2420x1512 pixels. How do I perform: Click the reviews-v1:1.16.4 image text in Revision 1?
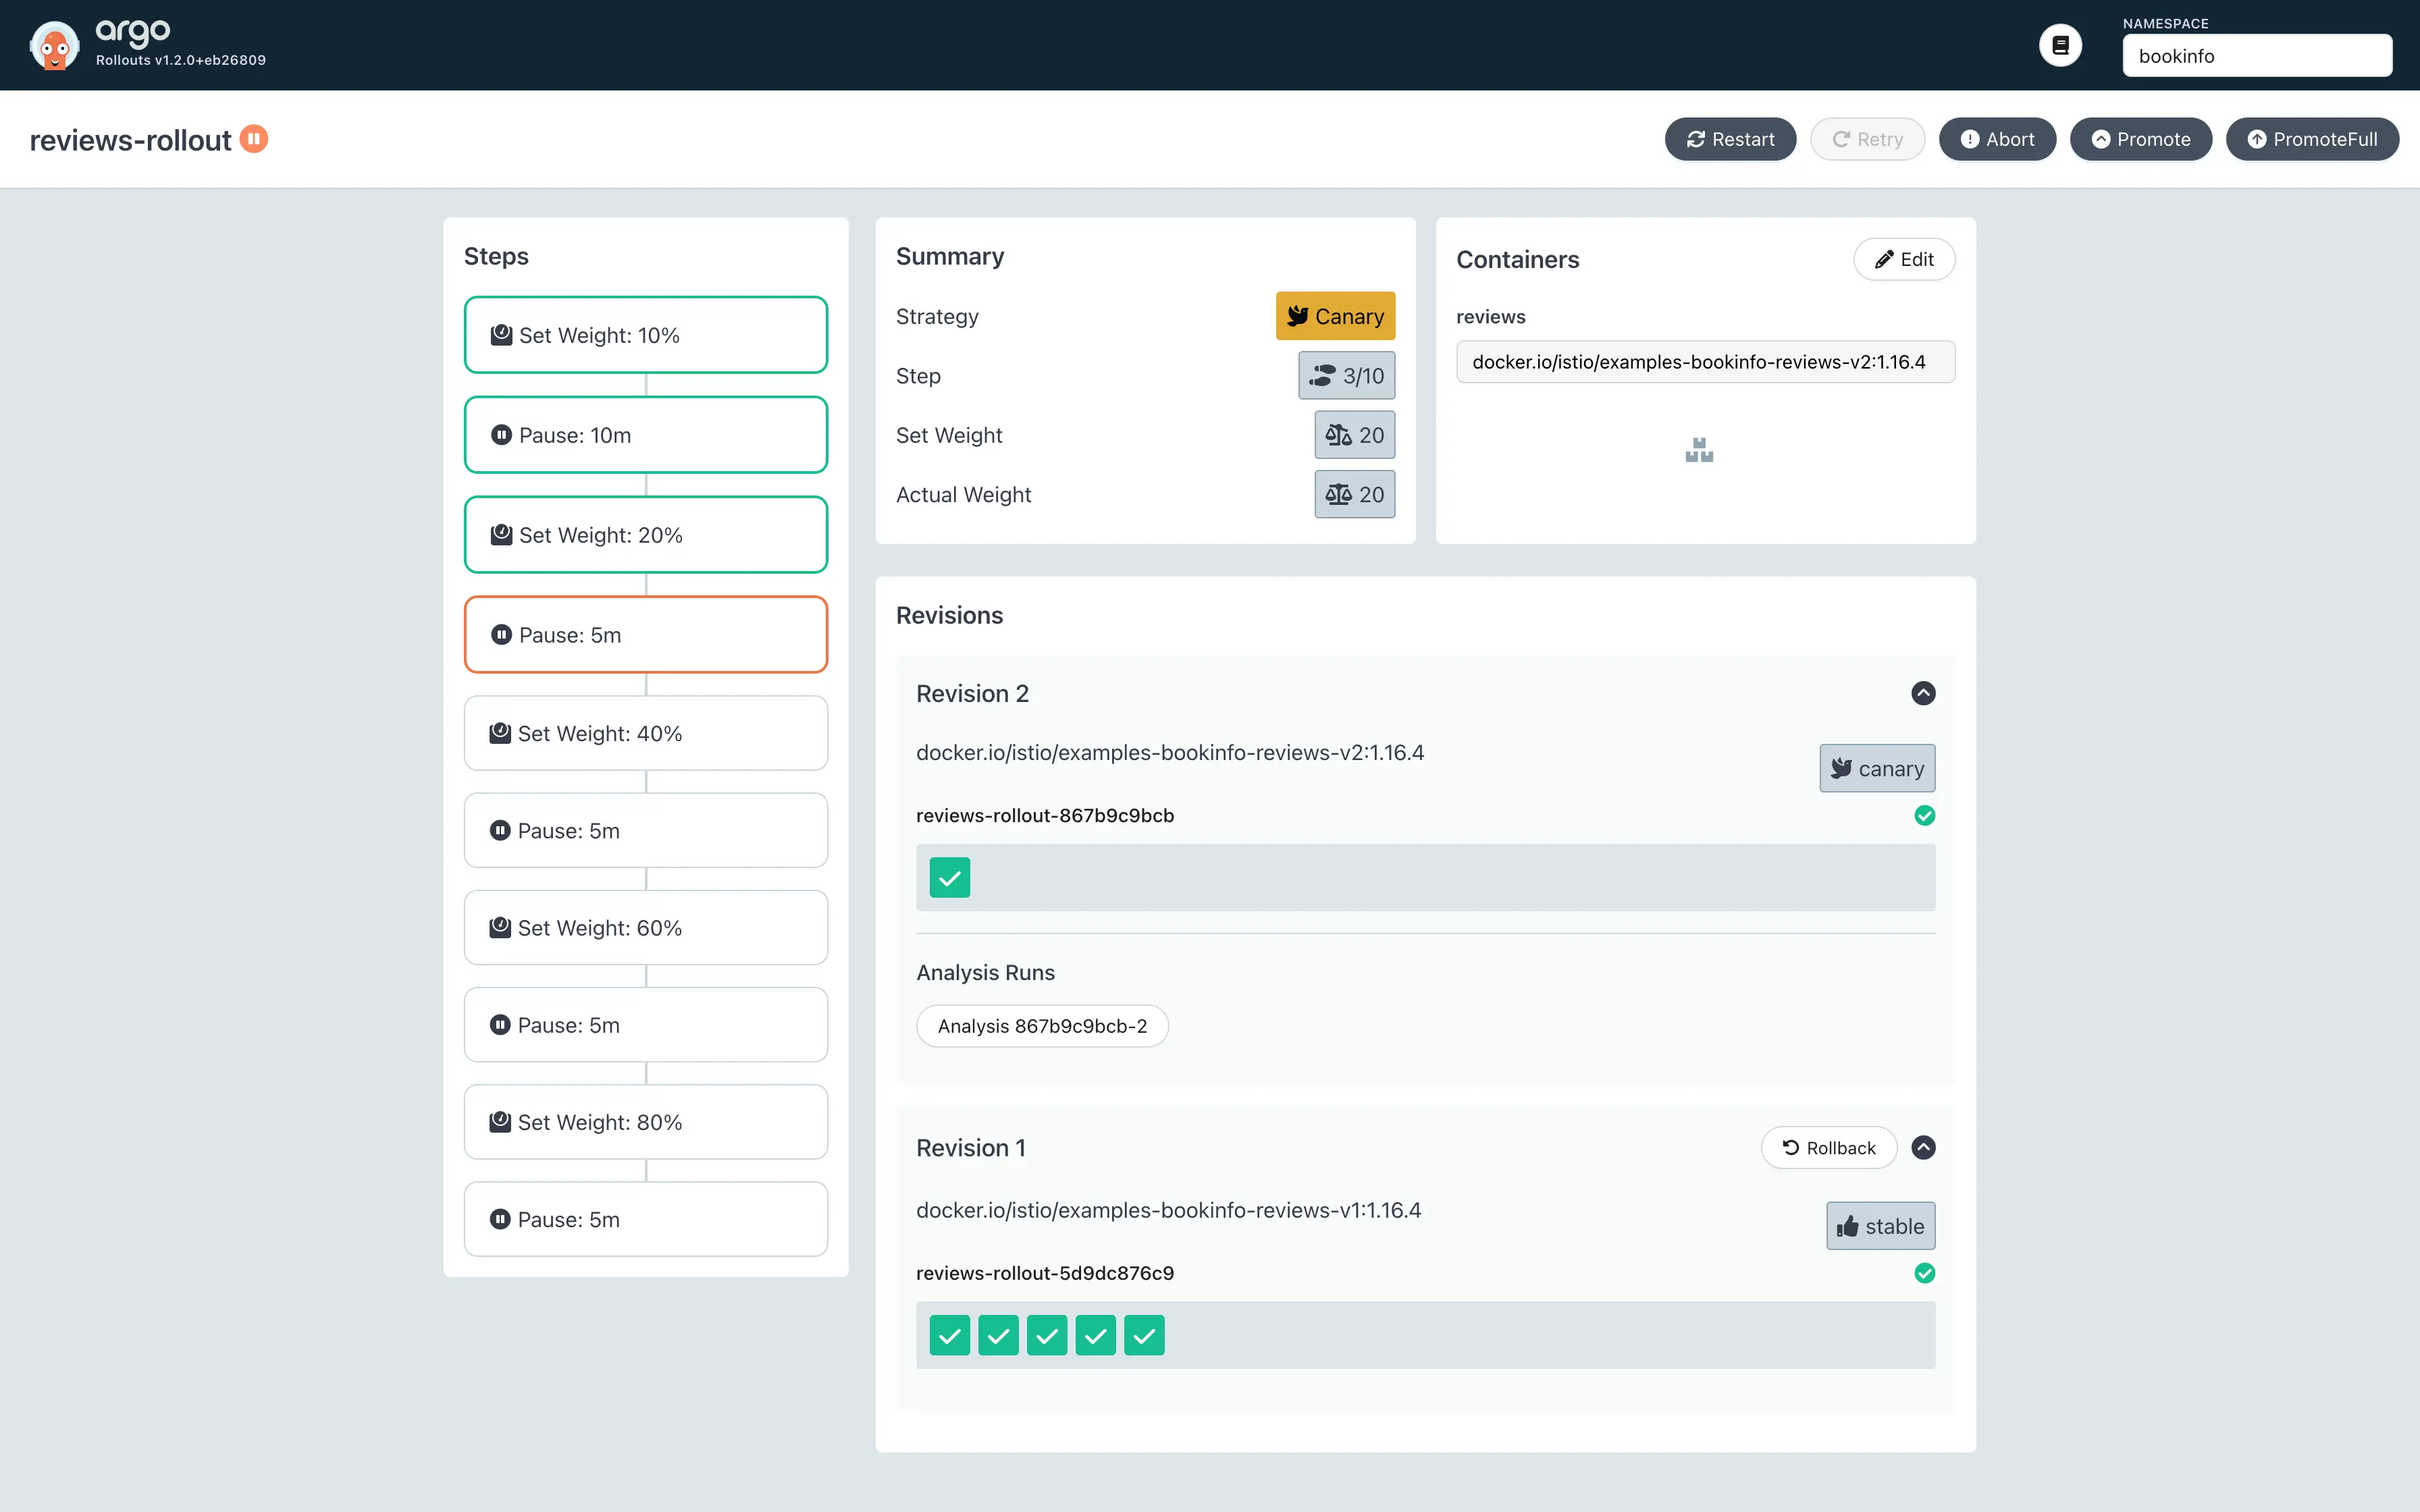(1168, 1210)
